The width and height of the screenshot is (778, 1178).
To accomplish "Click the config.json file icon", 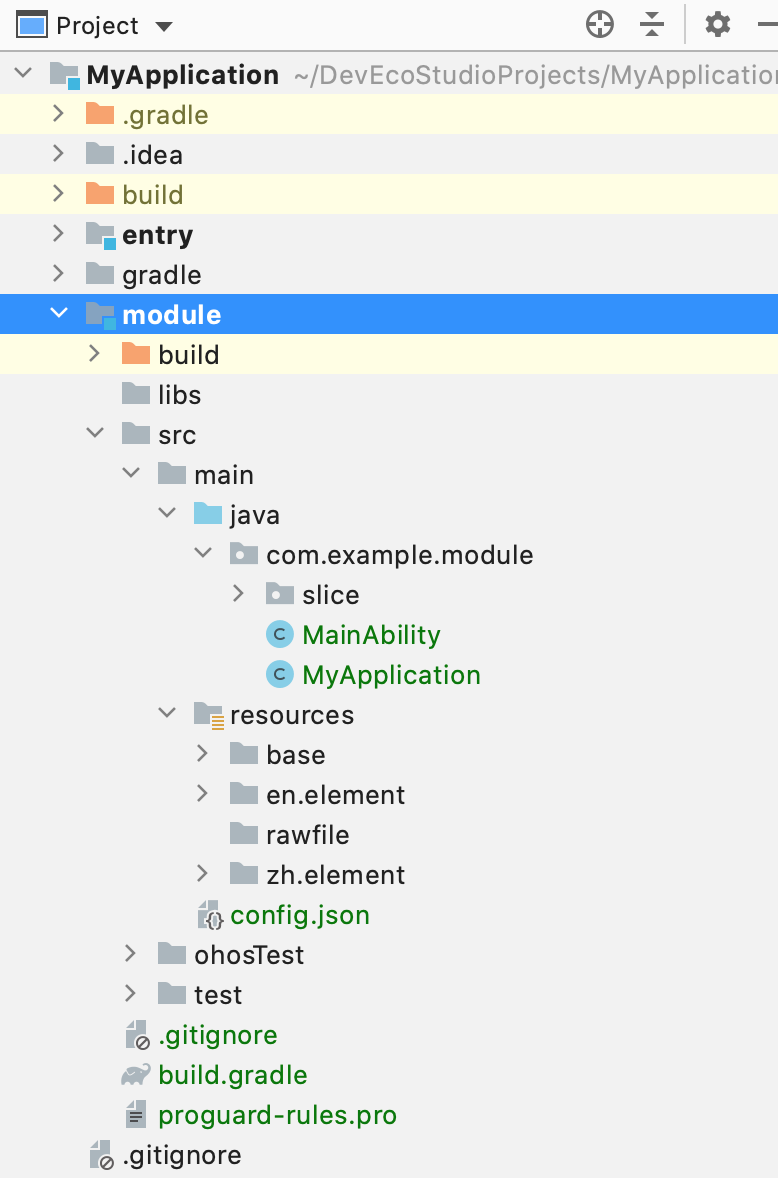I will pyautogui.click(x=210, y=915).
